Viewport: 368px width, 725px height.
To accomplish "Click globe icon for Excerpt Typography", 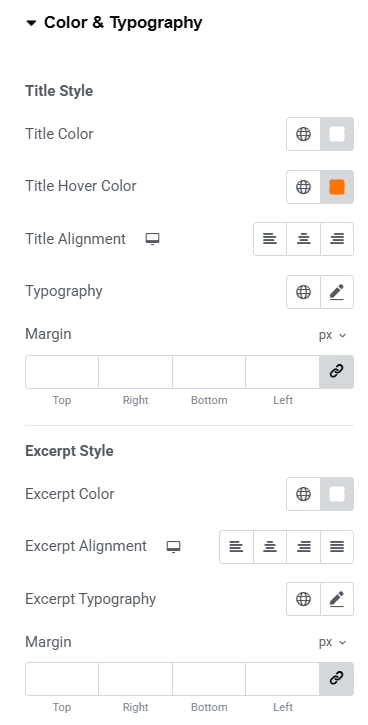I will point(303,599).
